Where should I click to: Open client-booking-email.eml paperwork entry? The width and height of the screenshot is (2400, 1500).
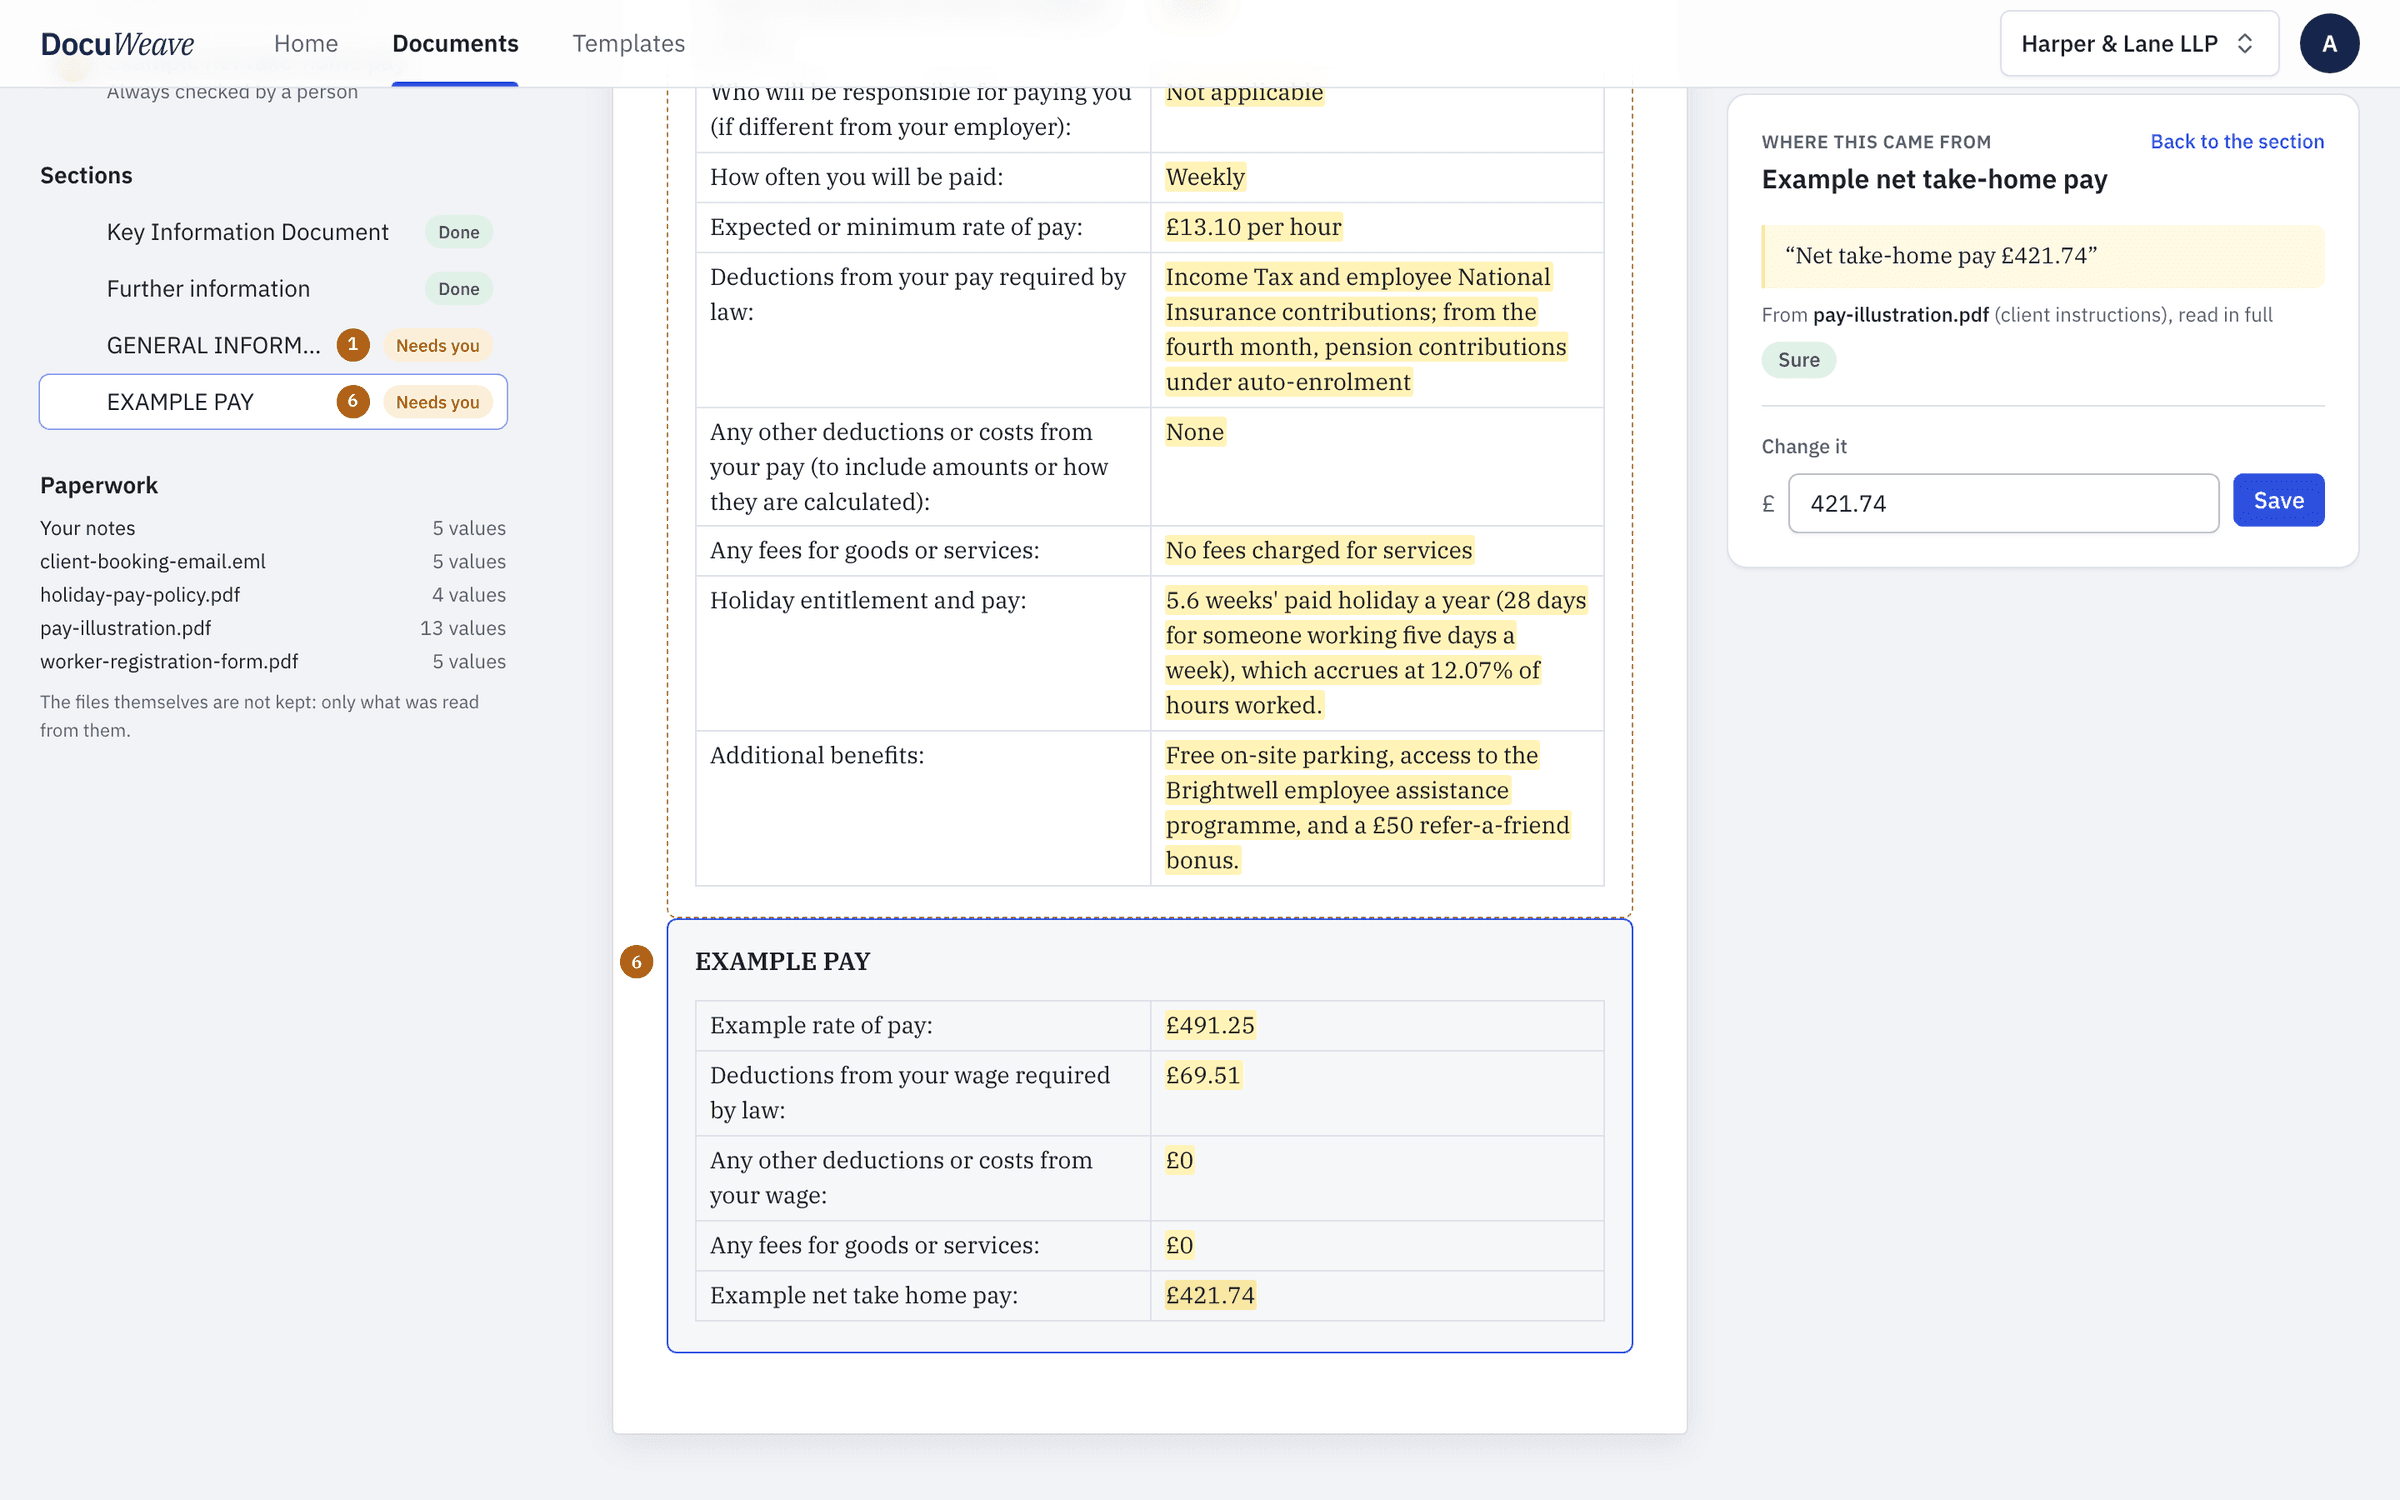point(273,562)
